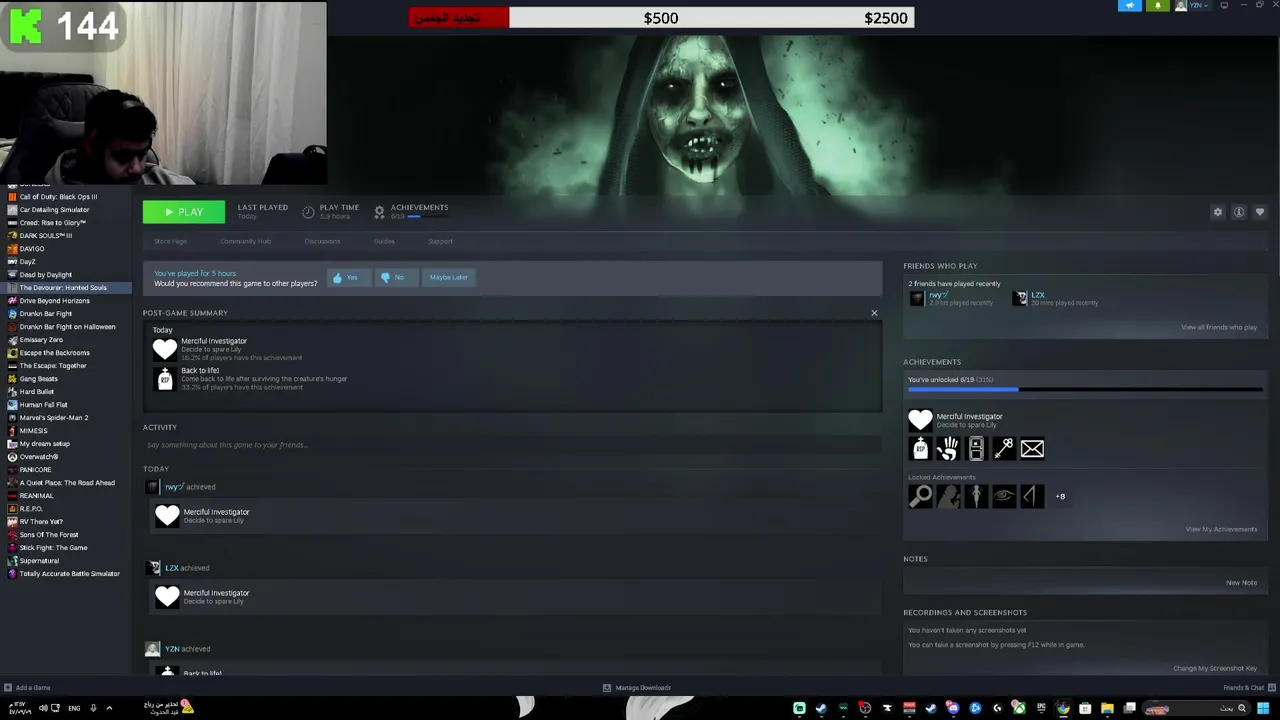1280x720 pixels.
Task: Click the green PLAY button
Action: (184, 212)
